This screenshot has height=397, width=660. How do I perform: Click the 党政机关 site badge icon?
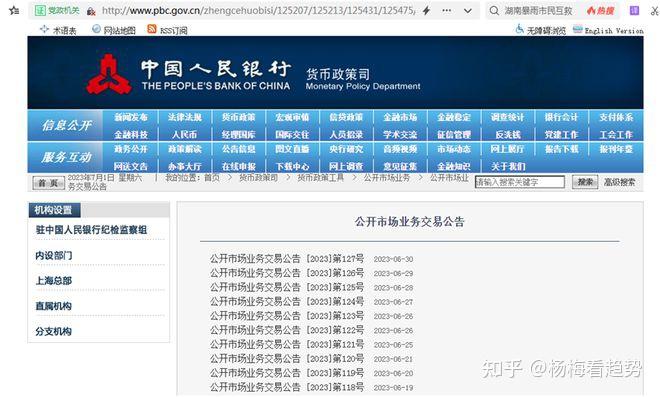click(57, 10)
